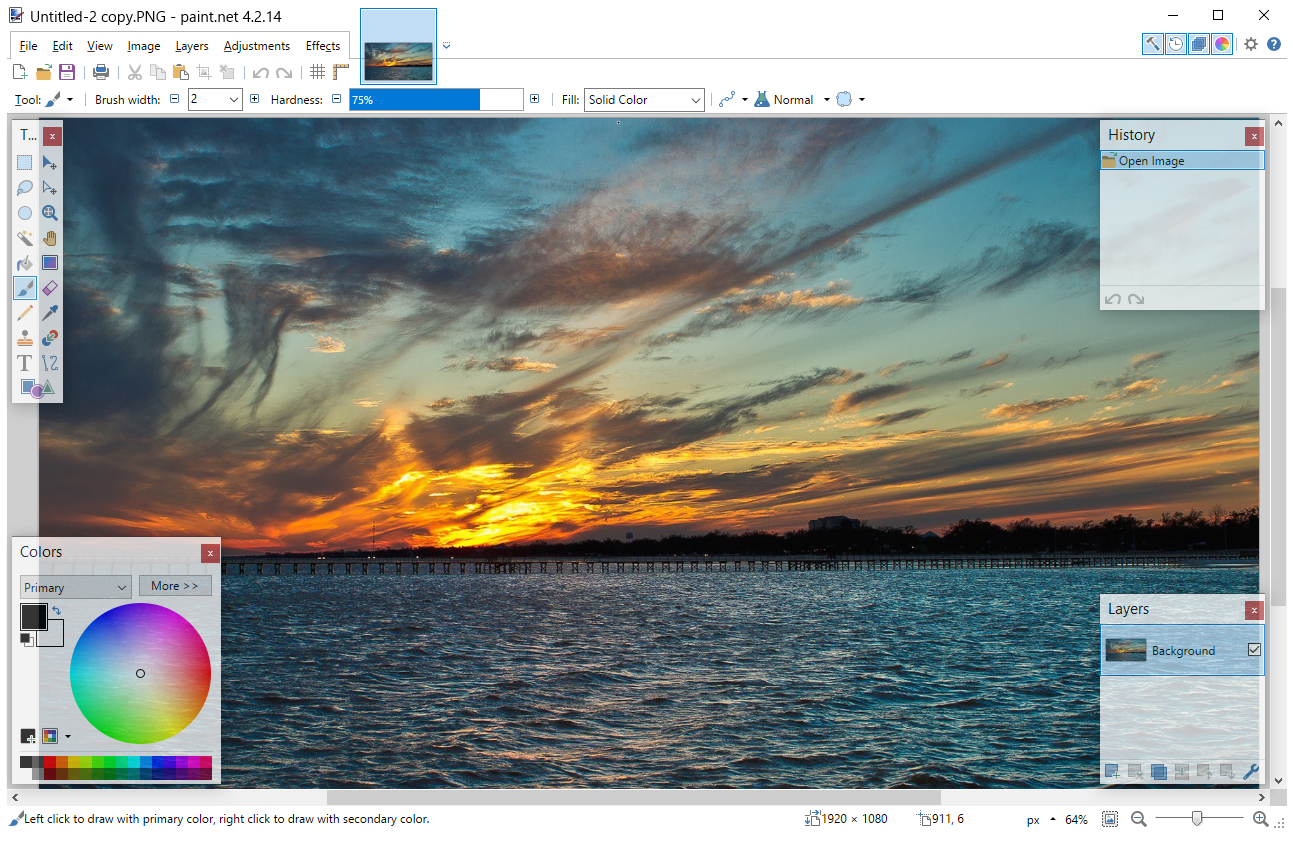Click the Add color to palette icon

click(x=28, y=736)
